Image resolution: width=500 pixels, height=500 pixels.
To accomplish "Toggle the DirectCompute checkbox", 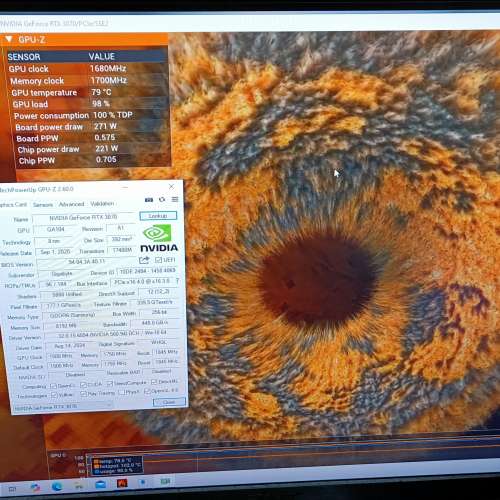I will point(110,383).
